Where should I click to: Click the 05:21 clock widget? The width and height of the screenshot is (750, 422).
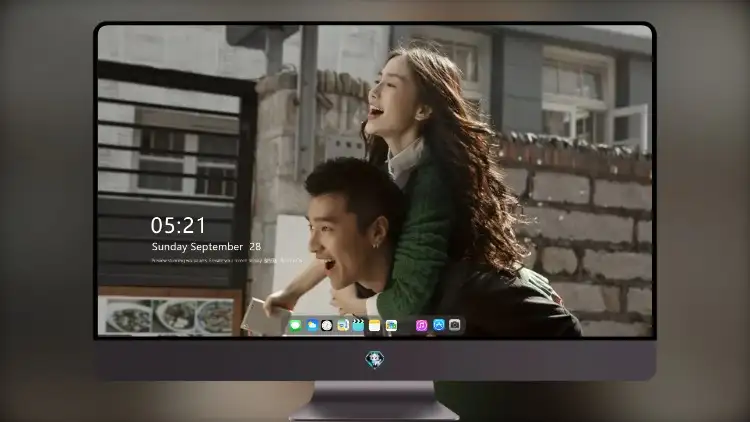click(178, 225)
